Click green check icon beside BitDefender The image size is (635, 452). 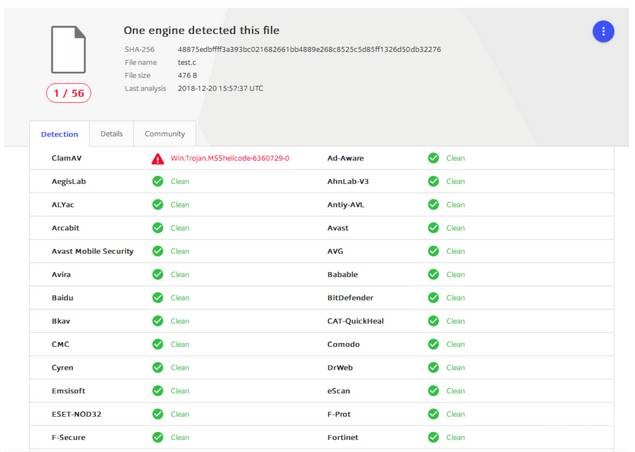click(433, 298)
